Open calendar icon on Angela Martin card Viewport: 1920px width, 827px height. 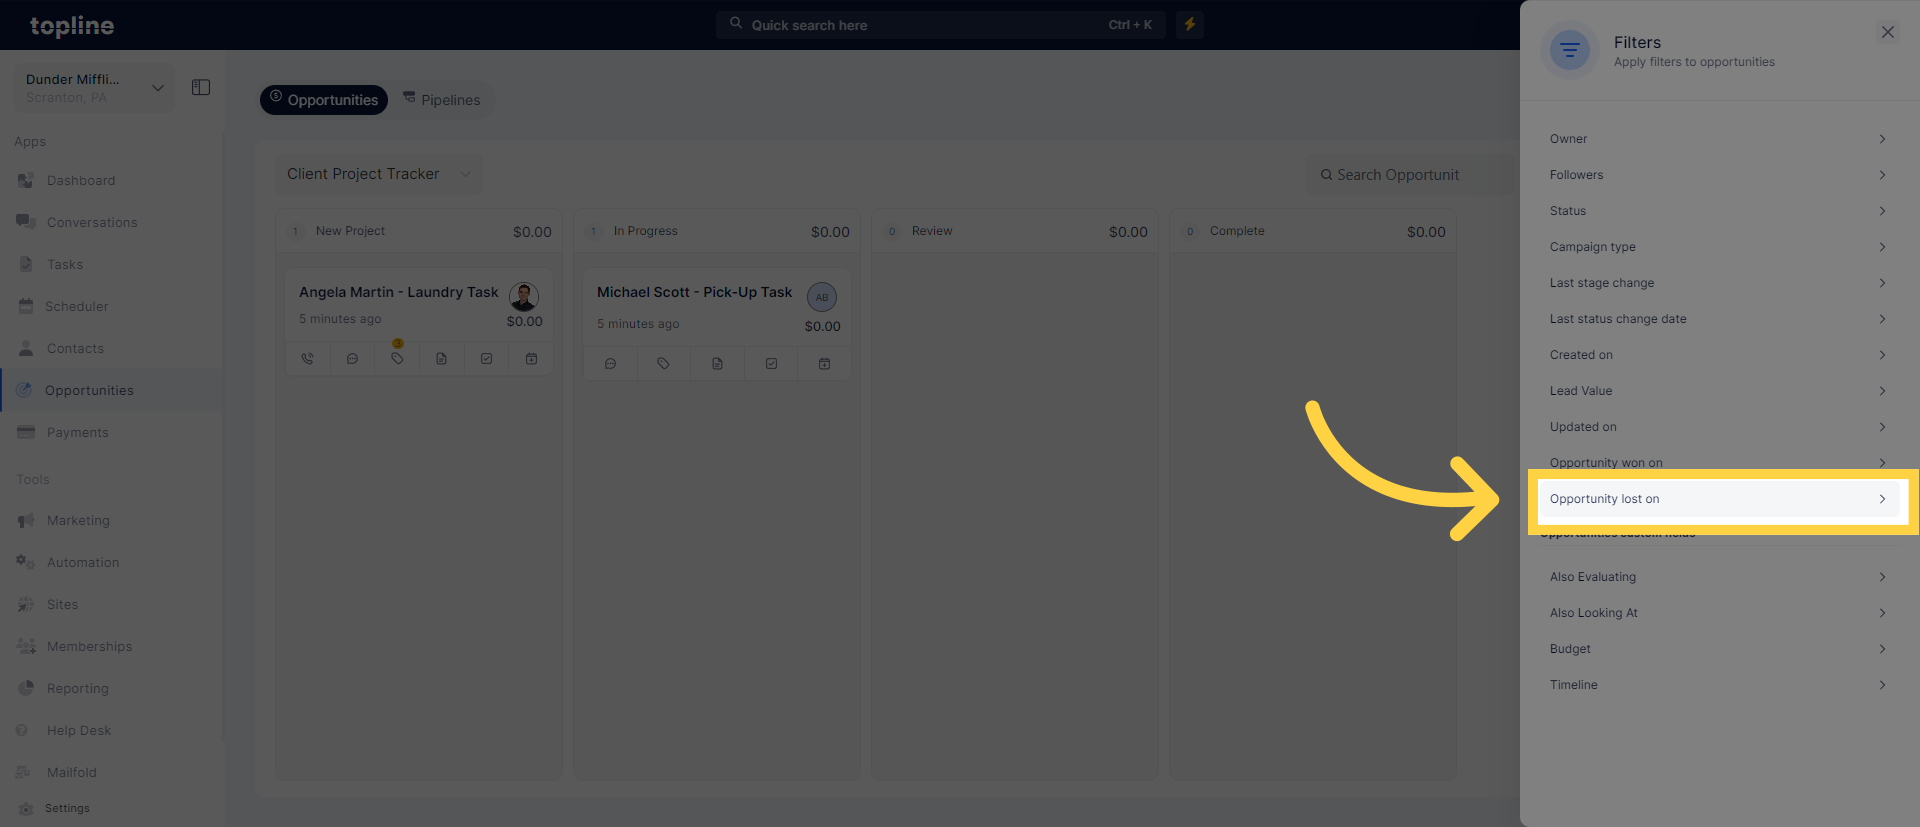[x=531, y=359]
